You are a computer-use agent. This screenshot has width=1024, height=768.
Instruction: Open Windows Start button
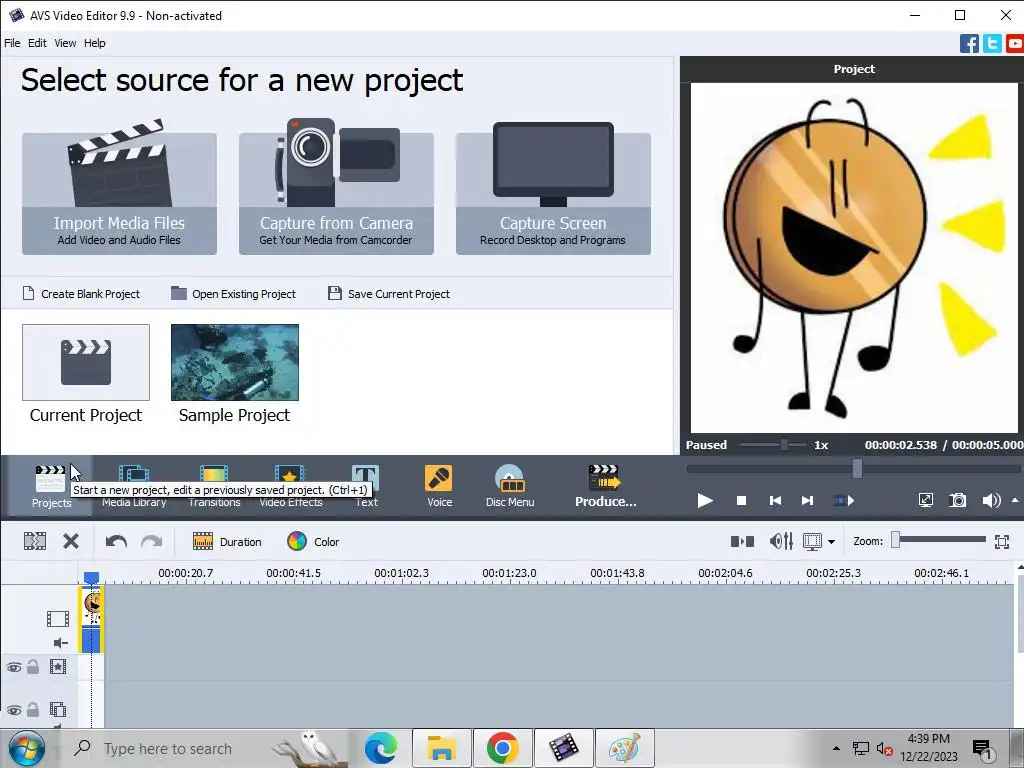pyautogui.click(x=25, y=748)
